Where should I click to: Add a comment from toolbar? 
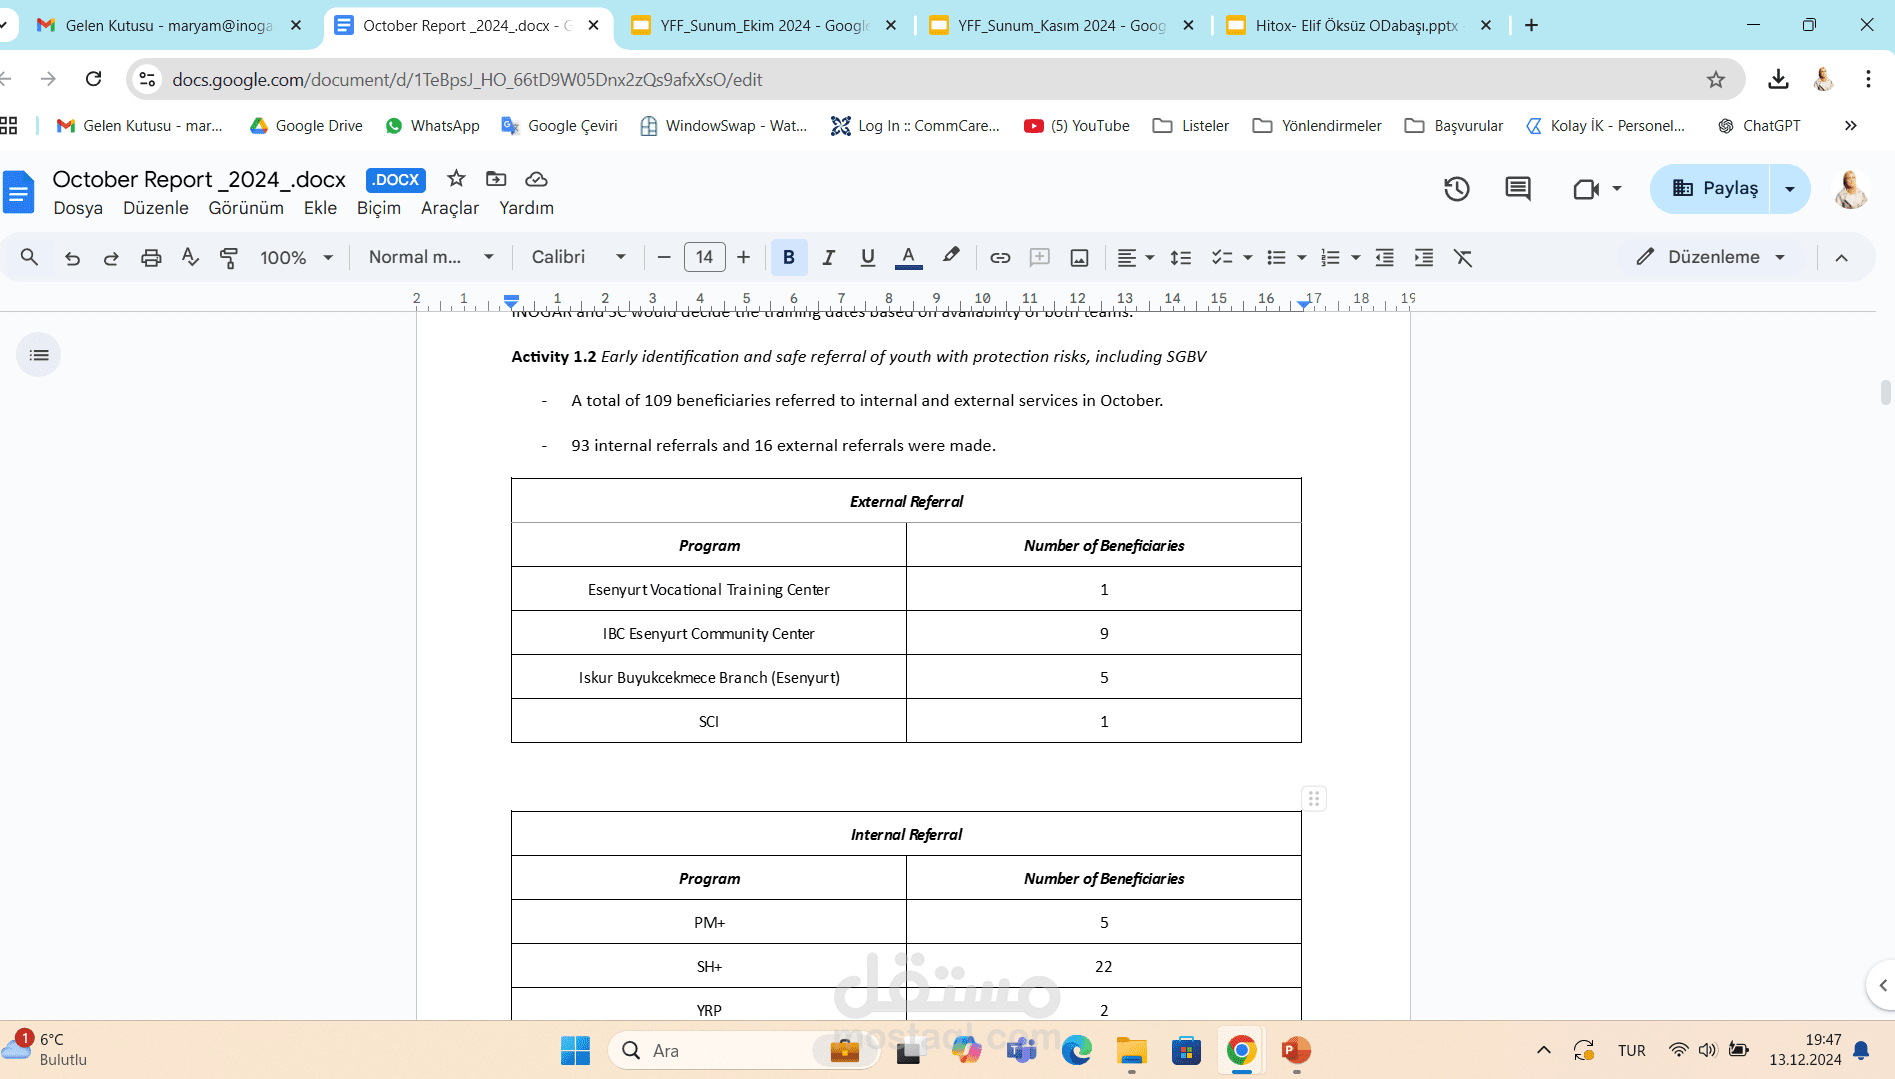pyautogui.click(x=1040, y=258)
